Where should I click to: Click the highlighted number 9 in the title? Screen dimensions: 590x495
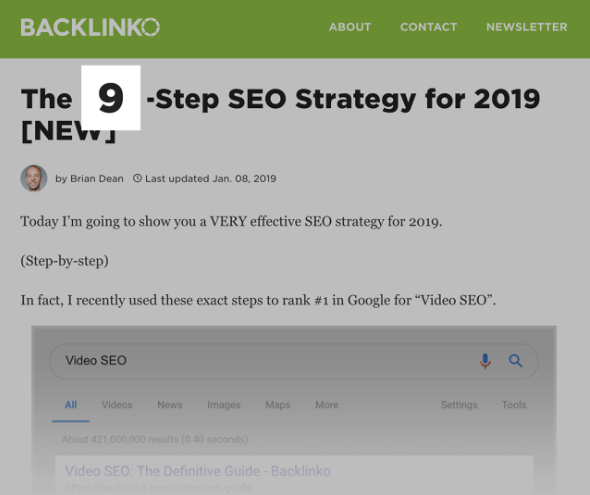pos(111,98)
